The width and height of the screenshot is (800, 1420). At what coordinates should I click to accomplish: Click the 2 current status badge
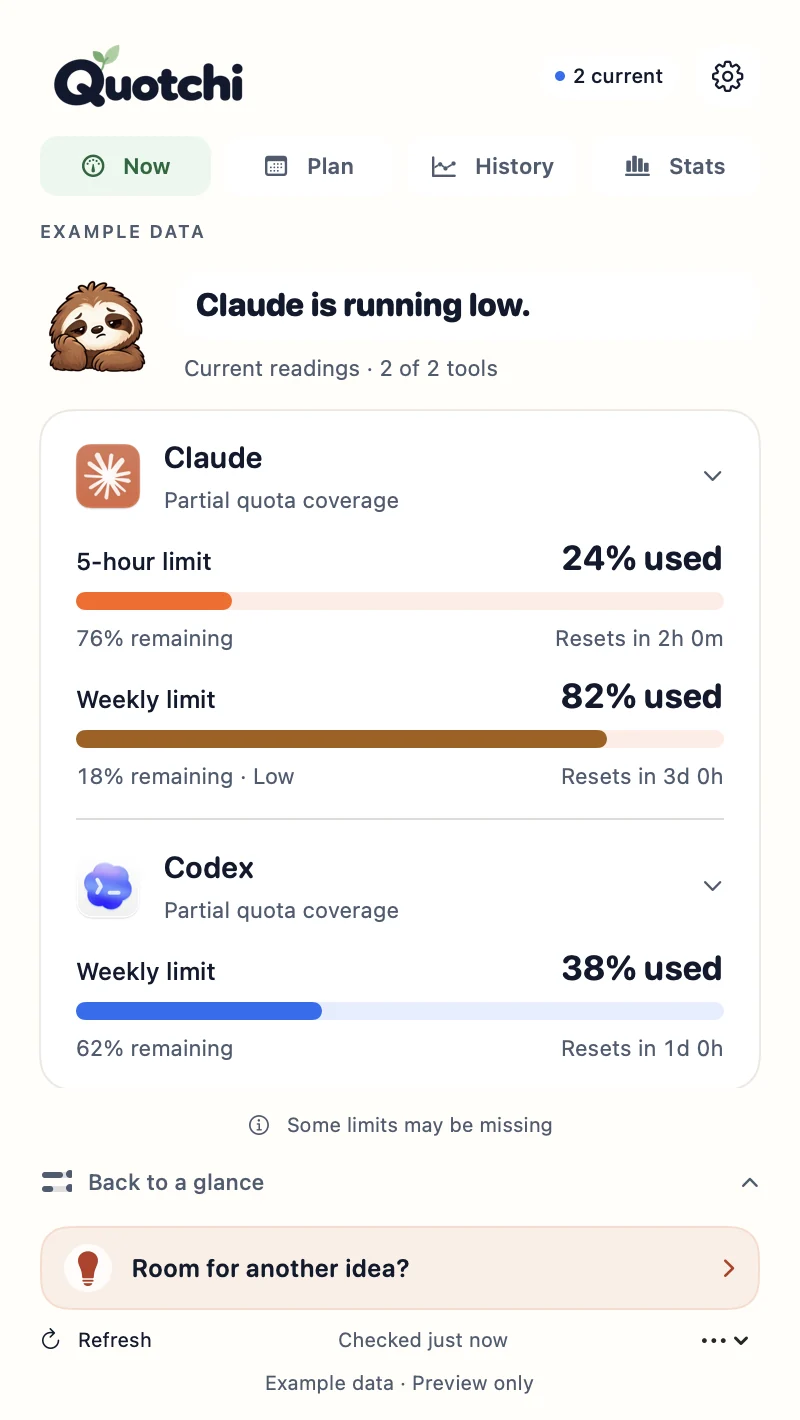point(609,76)
